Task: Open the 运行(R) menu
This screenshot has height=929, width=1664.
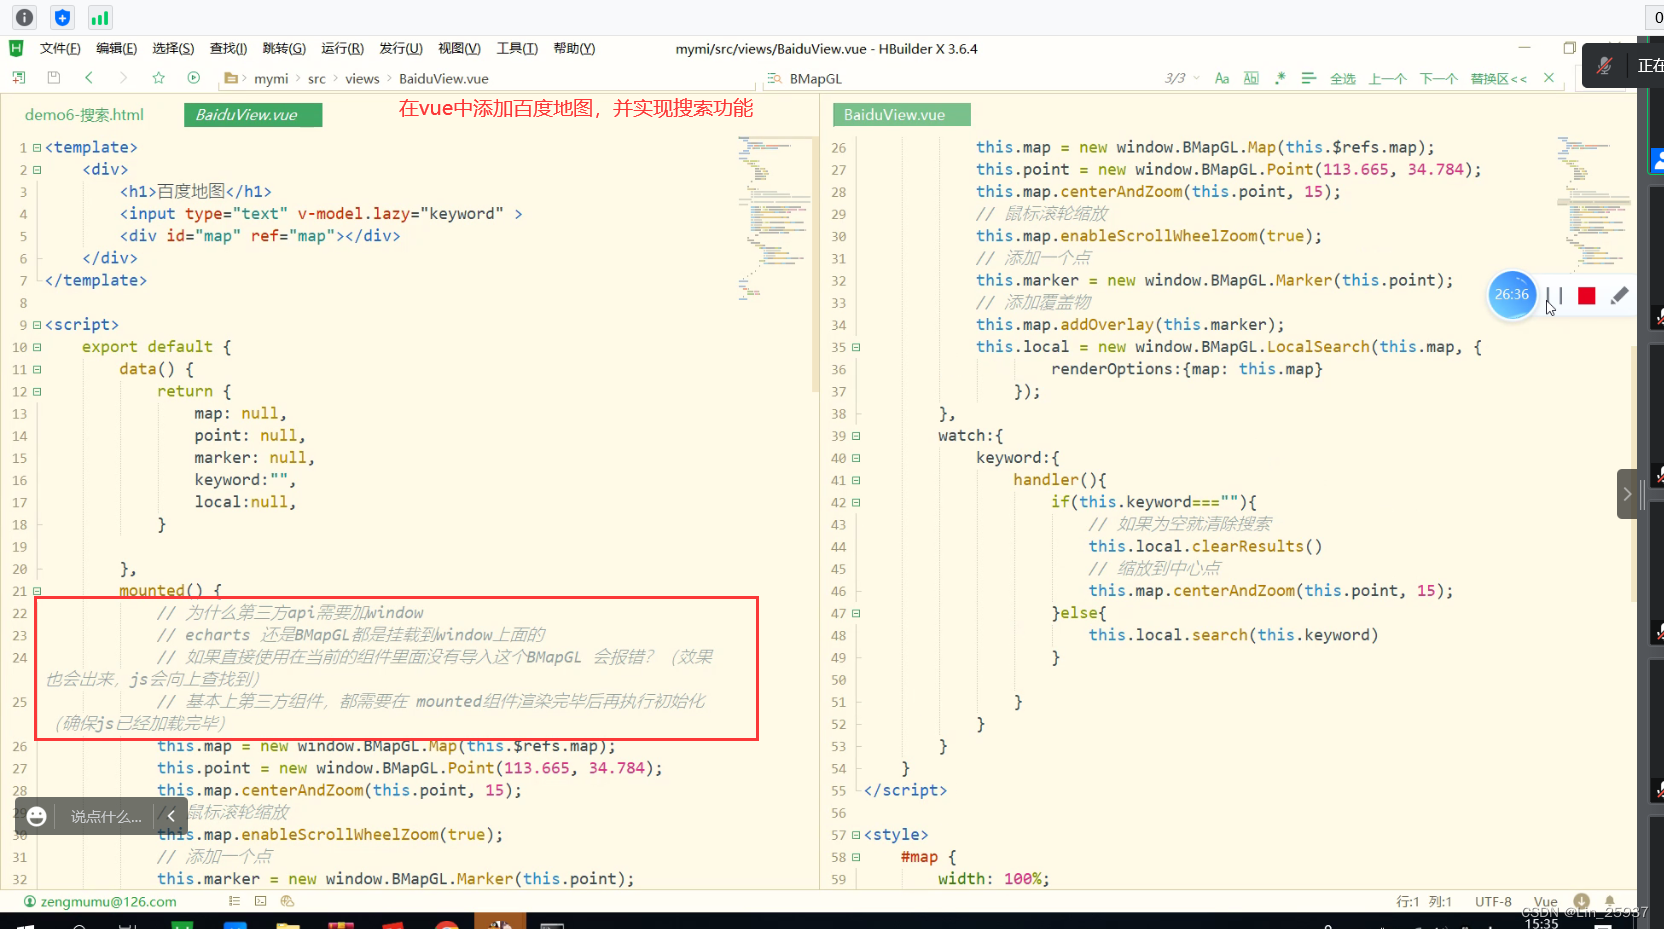Action: click(x=342, y=48)
